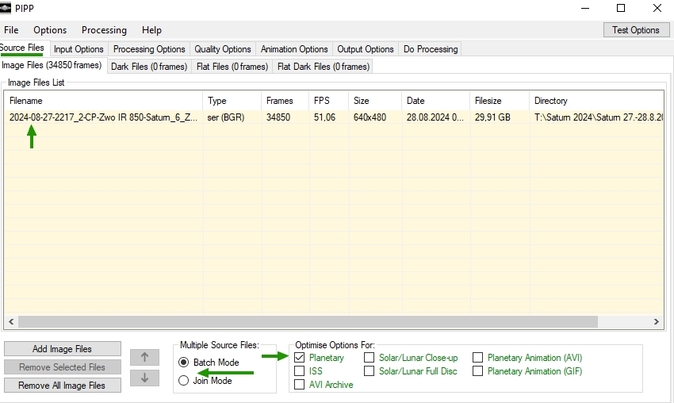Screen dimensions: 674x403
Task: Click the move up arrow button
Action: pos(144,357)
